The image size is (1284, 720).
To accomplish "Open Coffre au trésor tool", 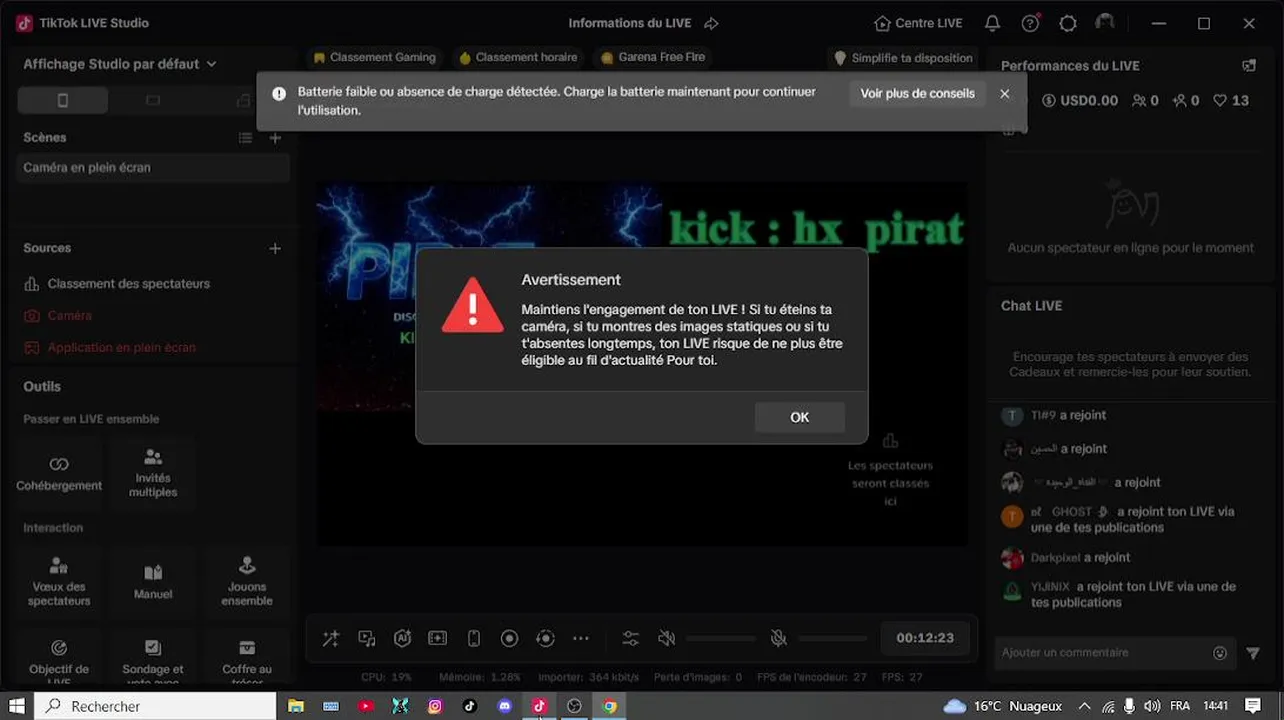I will coord(247,661).
